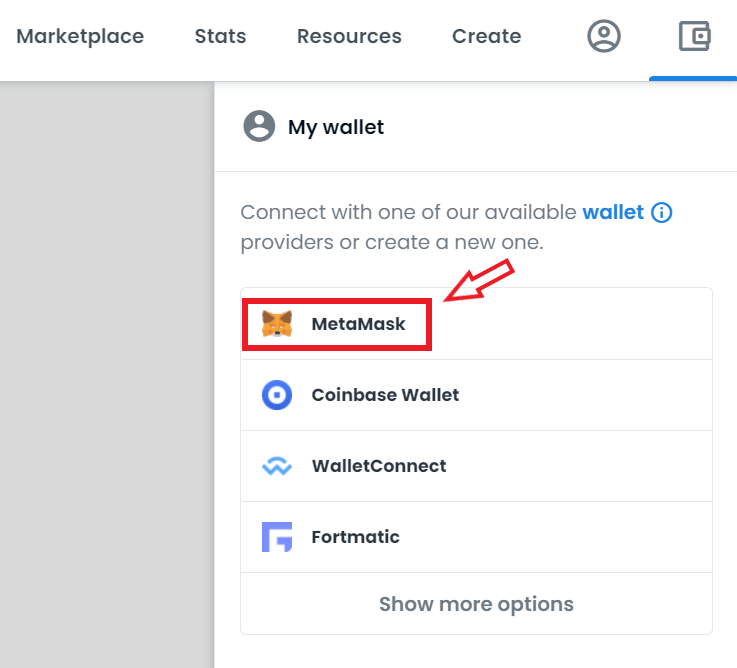The image size is (737, 668).
Task: Connect using MetaMask
Action: pos(477,324)
